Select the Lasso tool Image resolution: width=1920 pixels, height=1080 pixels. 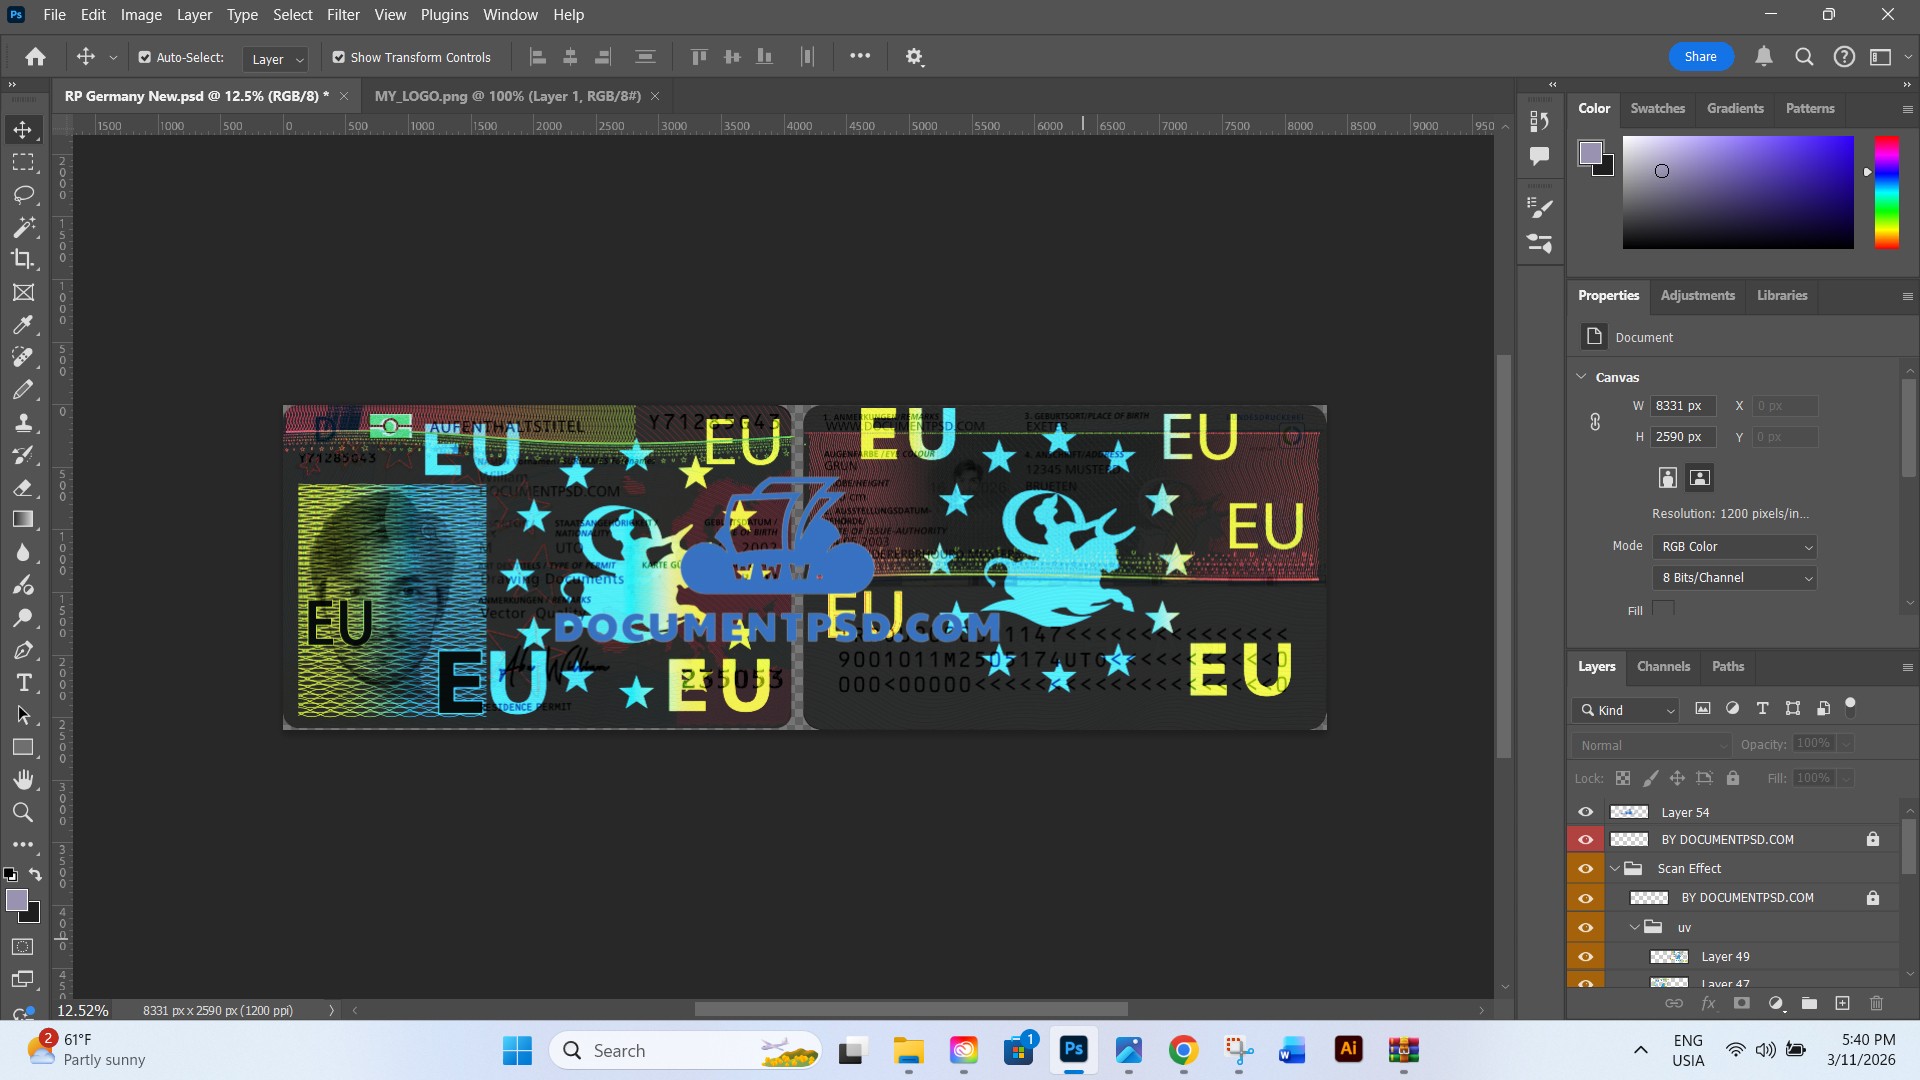[x=23, y=194]
